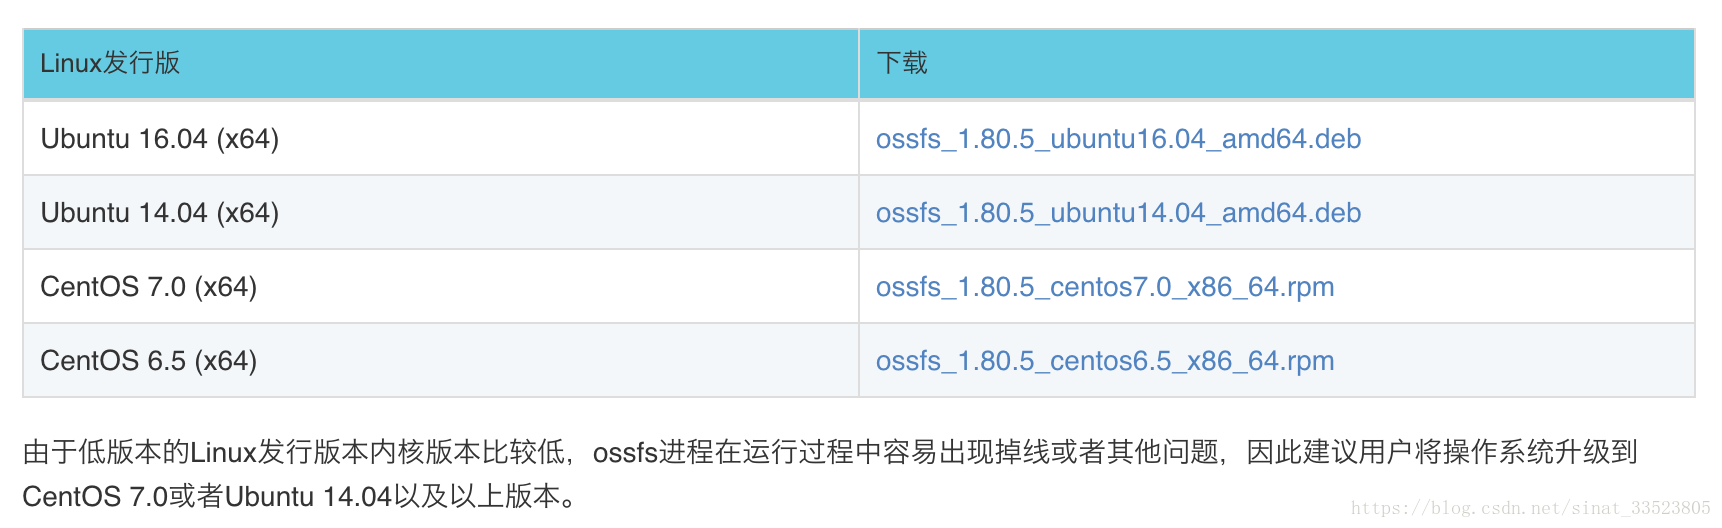Open ossfs_1.80.5_centos7.0_x86_64.rpm download link
This screenshot has height=528, width=1722.
1105,287
